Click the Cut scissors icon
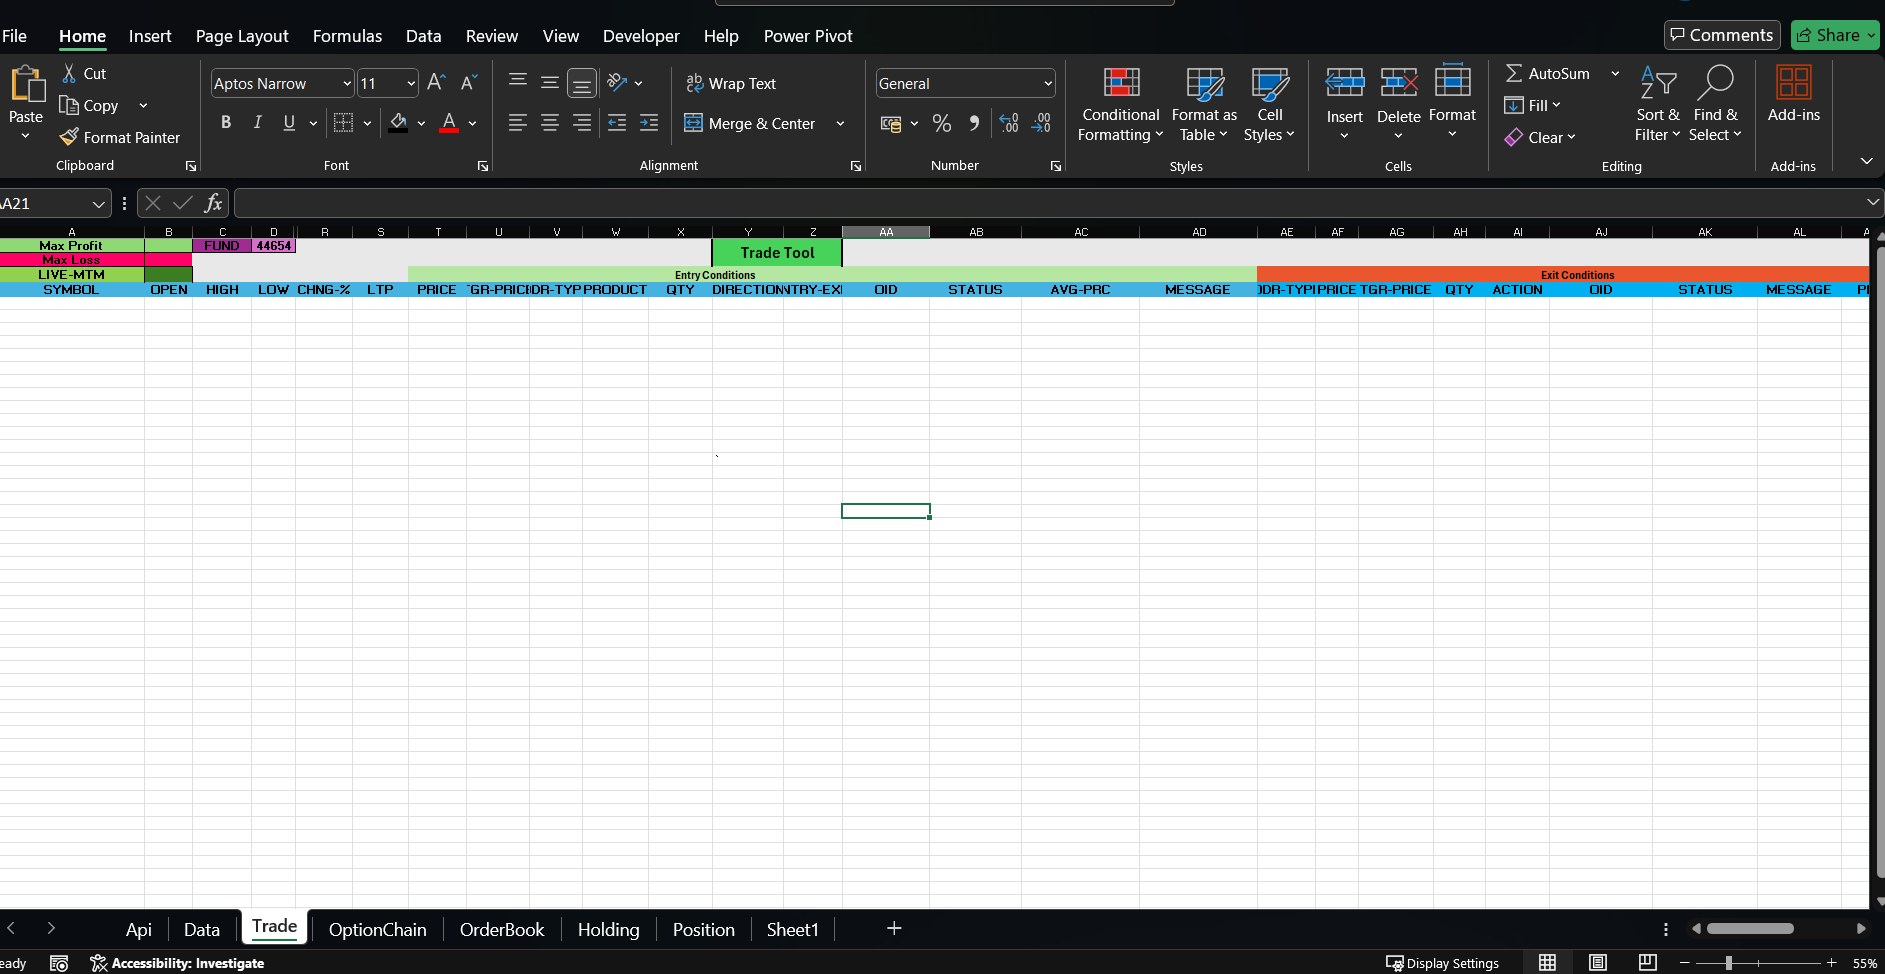This screenshot has height=974, width=1885. [x=69, y=73]
